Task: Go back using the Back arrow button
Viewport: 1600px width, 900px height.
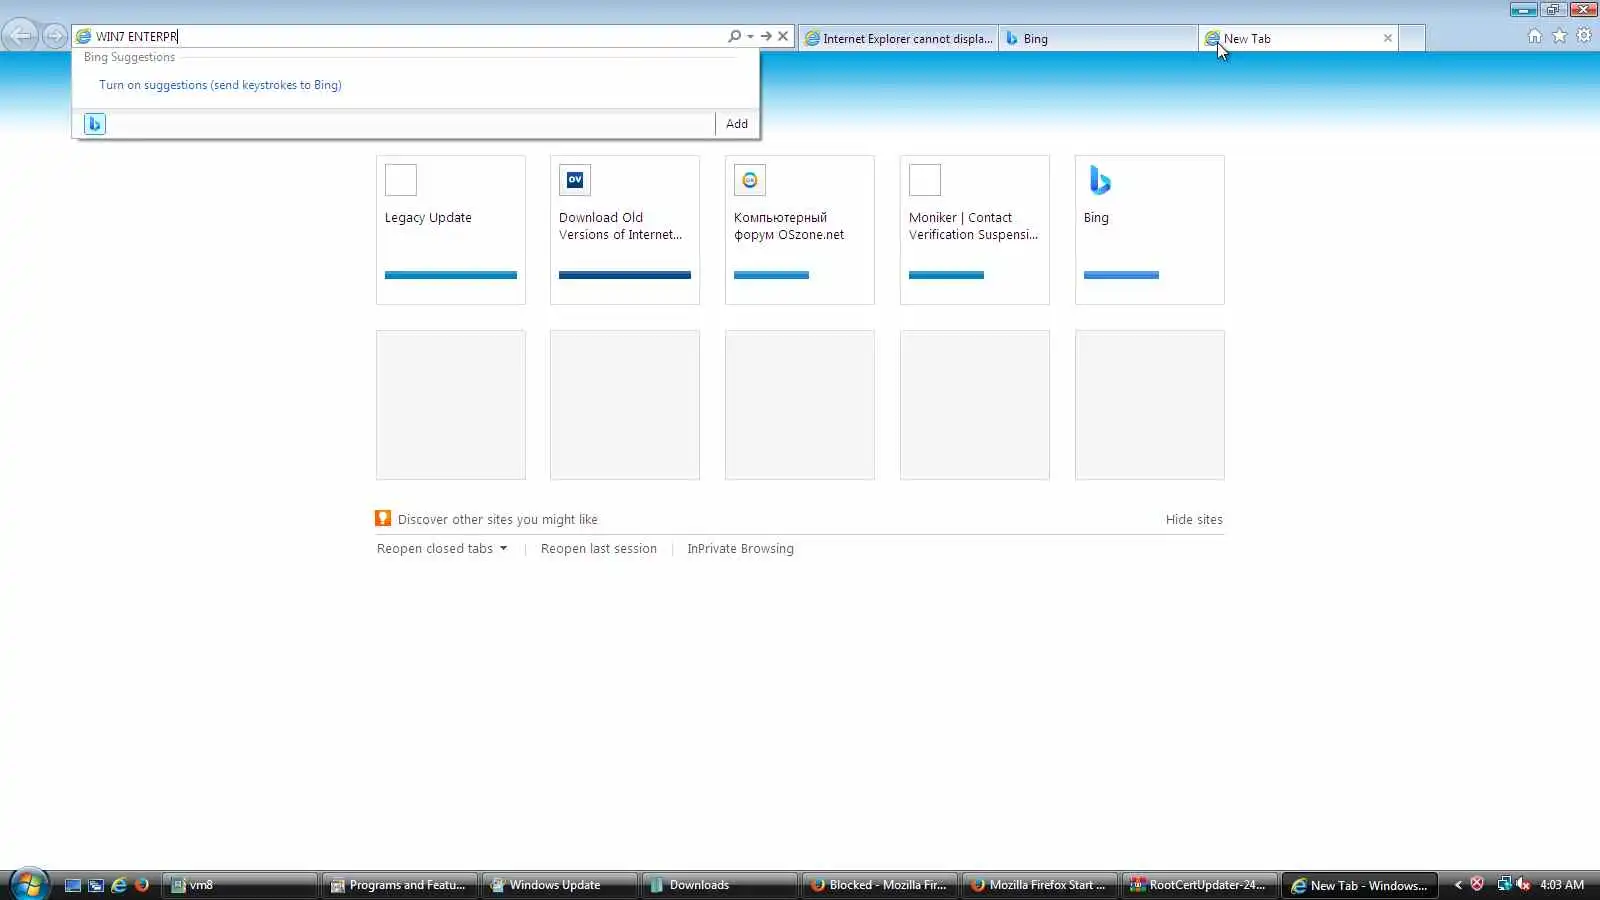Action: click(x=21, y=36)
